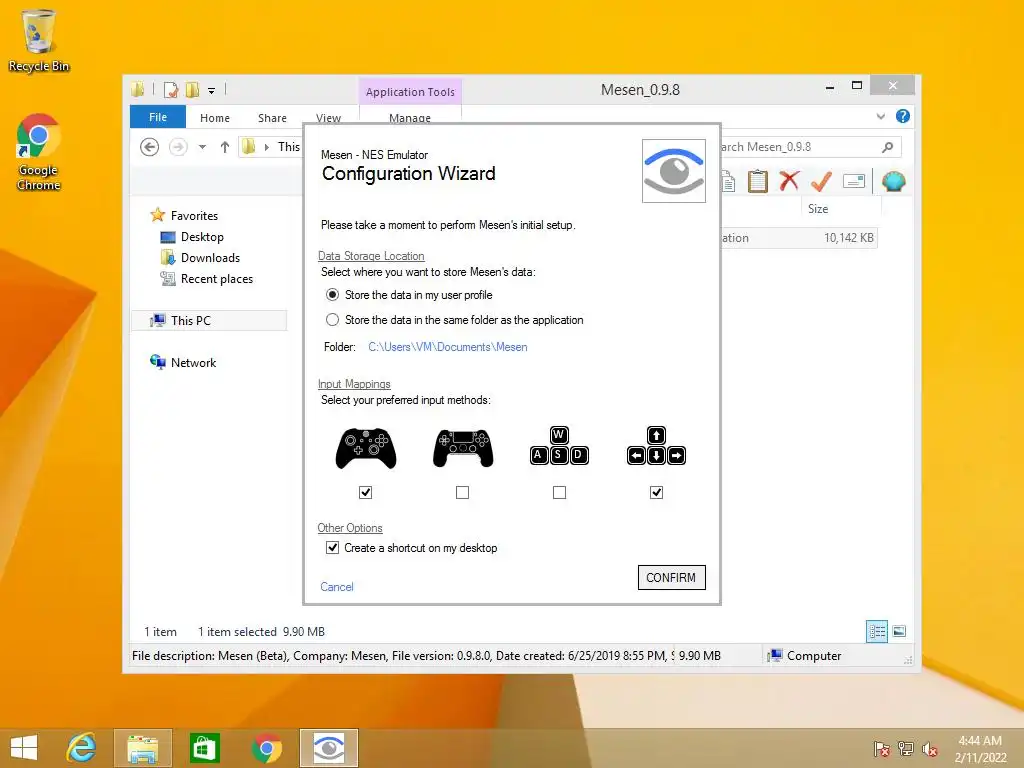The image size is (1024, 768).
Task: Click the Cancel link in wizard
Action: click(336, 586)
